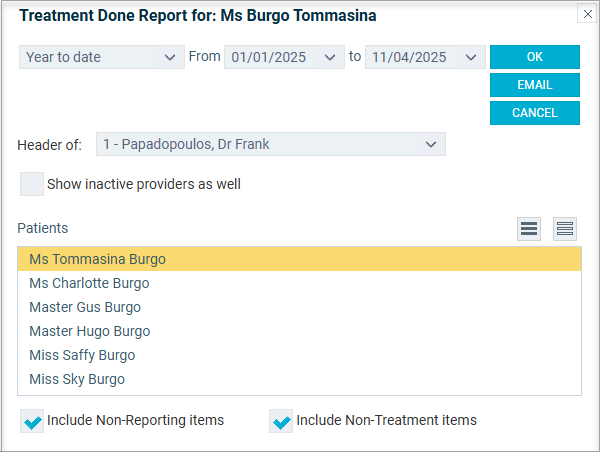Open the Header of provider dropdown
Screen dimensions: 600x452
271,144
